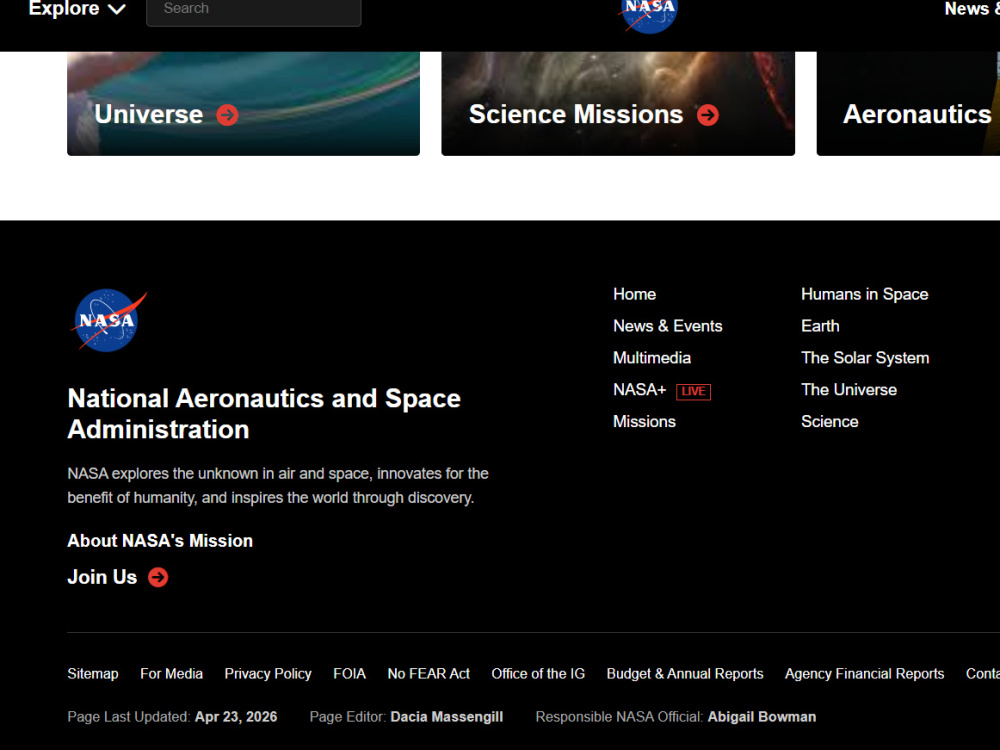
Task: Open the Universe topic card
Action: (244, 103)
